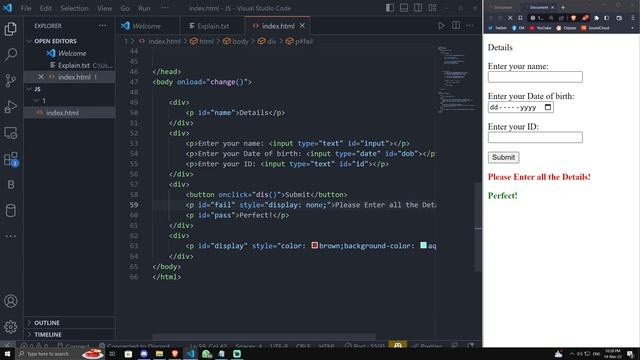This screenshot has width=640, height=360.
Task: Open the Source Control view
Action: coord(11,80)
